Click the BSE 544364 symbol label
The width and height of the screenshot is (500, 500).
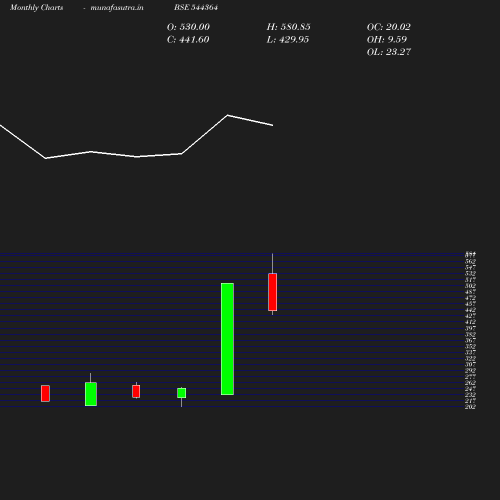click(x=196, y=7)
